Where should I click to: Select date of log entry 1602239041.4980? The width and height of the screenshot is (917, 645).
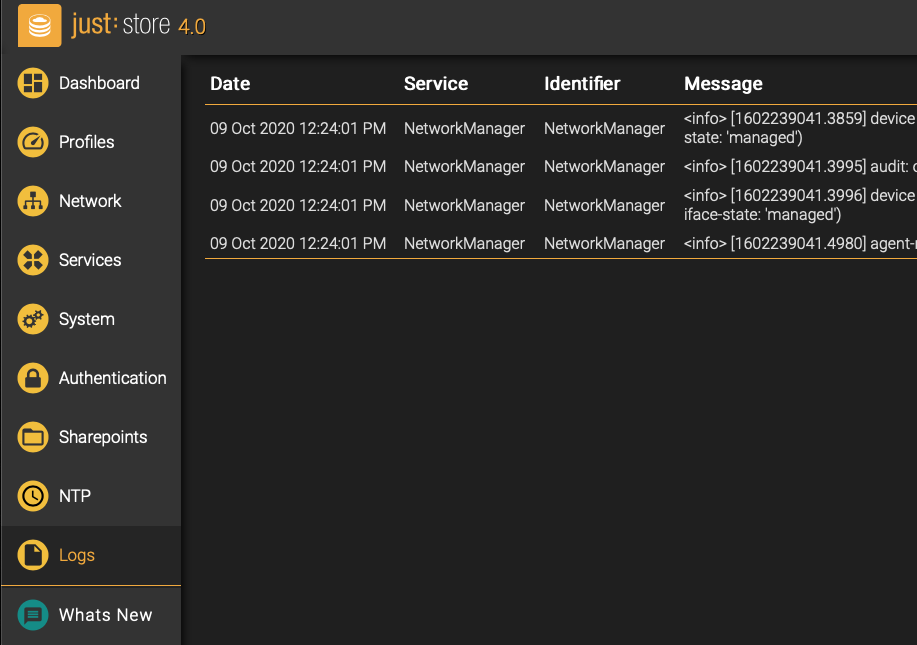pyautogui.click(x=298, y=243)
